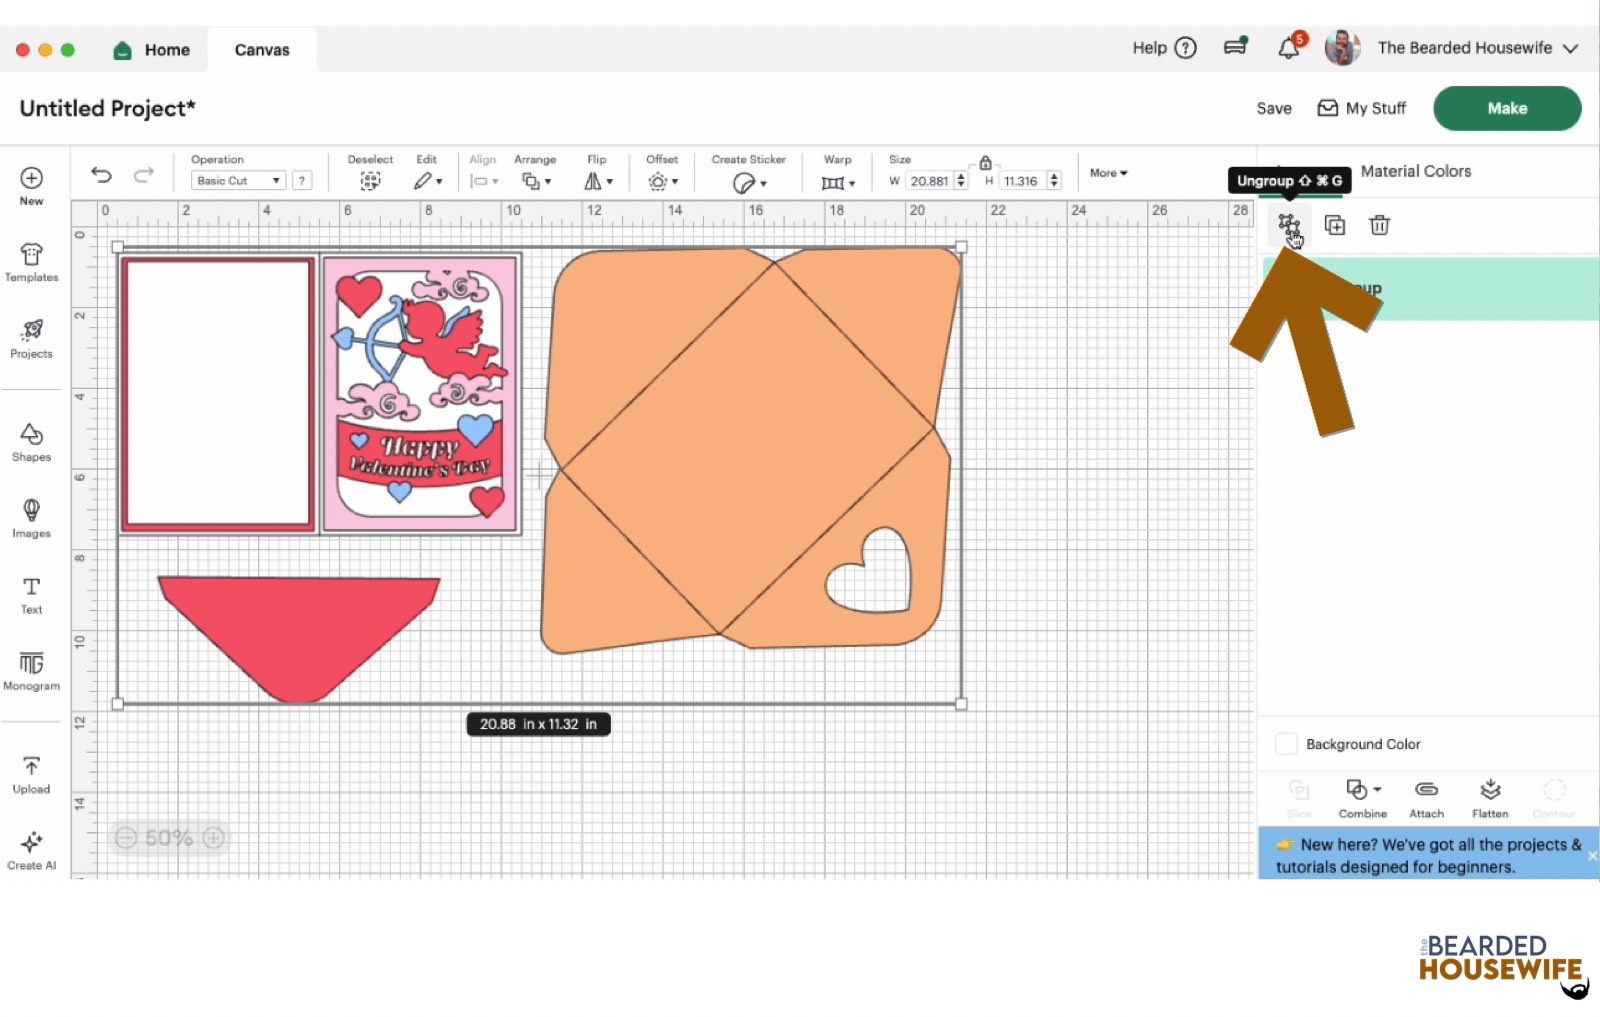Image resolution: width=1600 pixels, height=1017 pixels.
Task: Delete the selection using the trash icon
Action: (1380, 225)
